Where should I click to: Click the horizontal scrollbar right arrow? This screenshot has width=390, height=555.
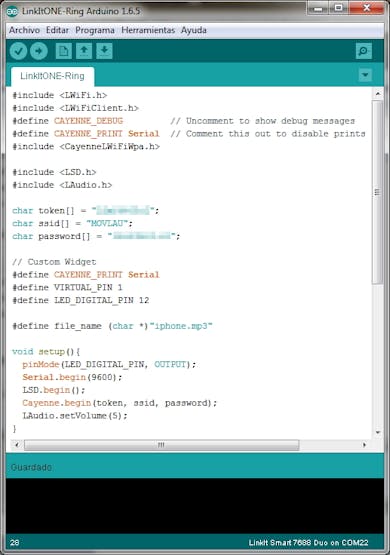(365, 445)
